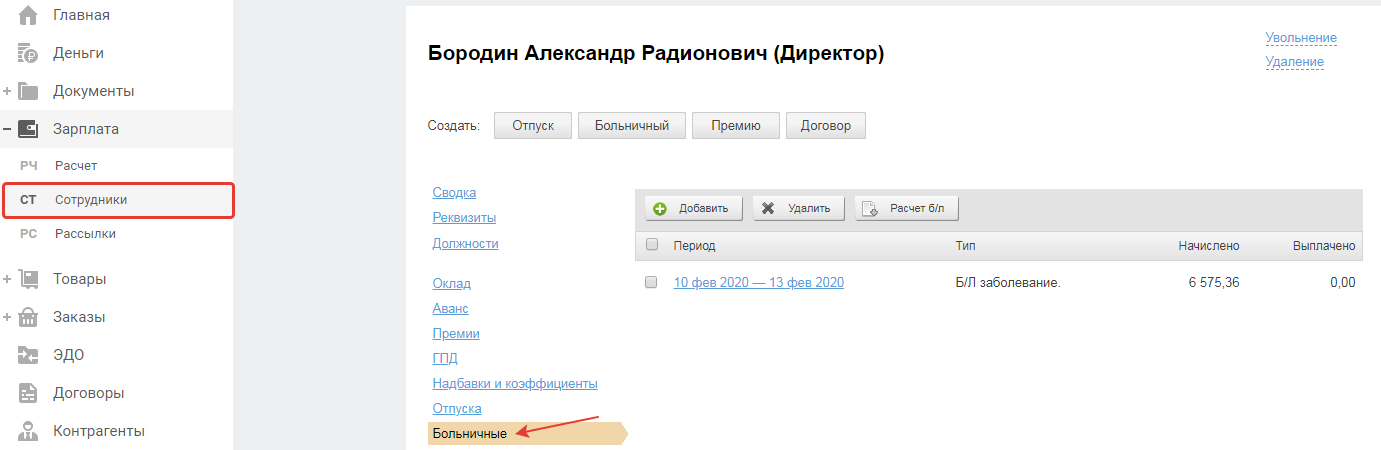Create a new Отпуск
The image size is (1381, 450).
533,126
